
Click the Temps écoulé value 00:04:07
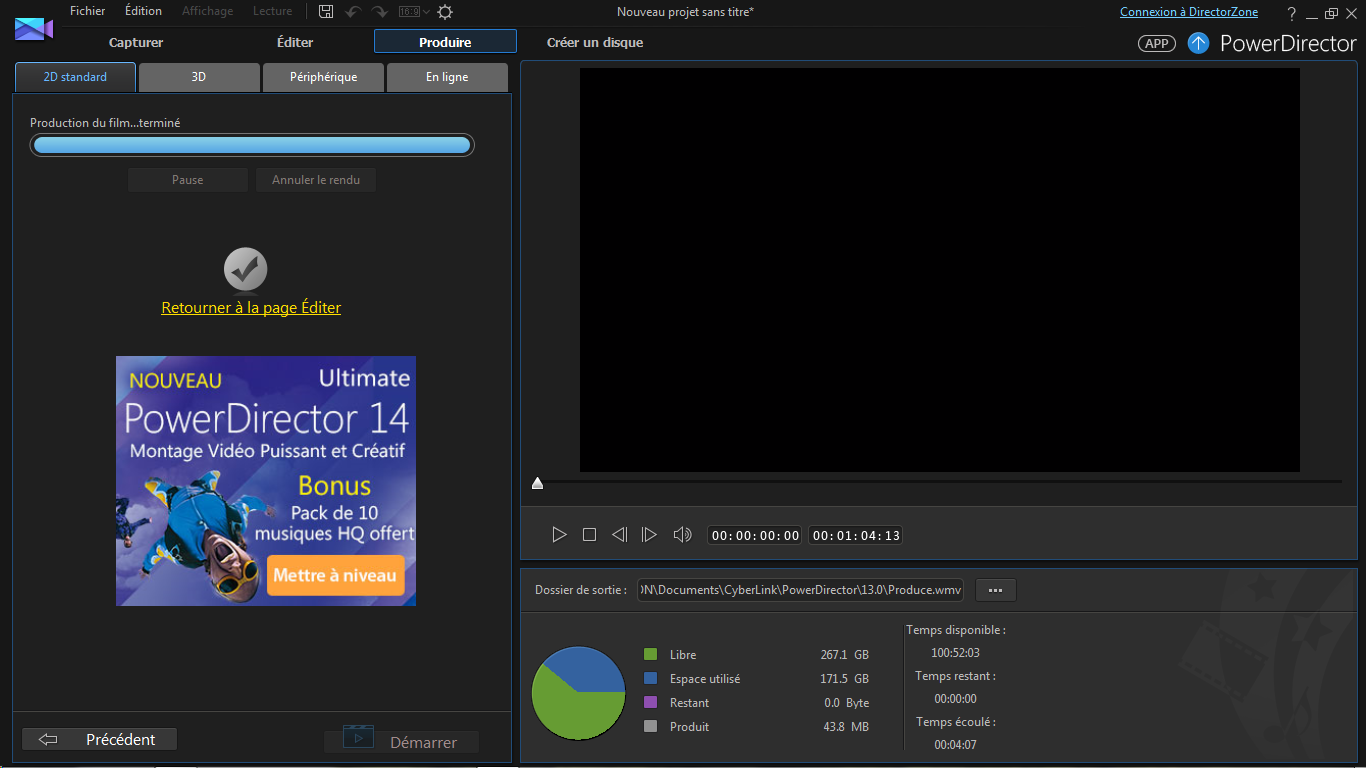click(955, 745)
